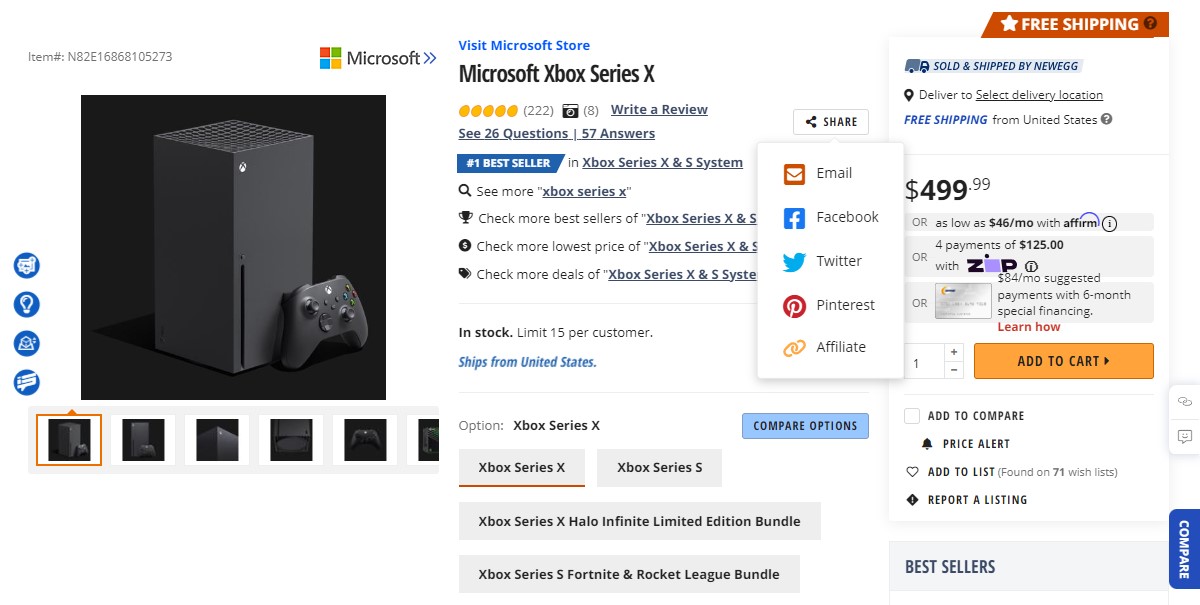This screenshot has width=1200, height=605.
Task: Enable the Add to Compare checkbox
Action: point(911,415)
